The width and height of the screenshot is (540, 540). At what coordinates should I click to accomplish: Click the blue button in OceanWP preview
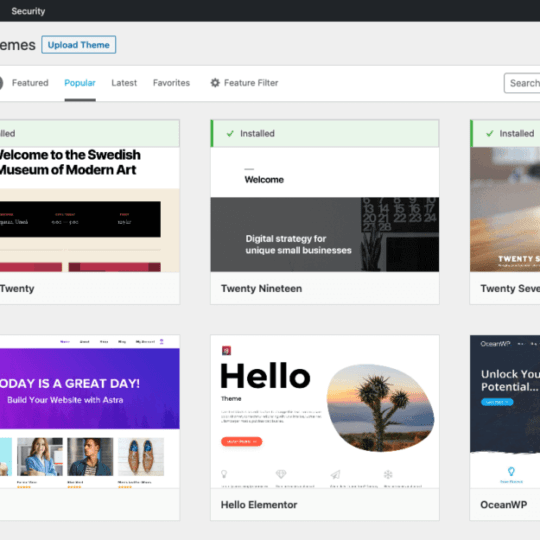point(497,402)
